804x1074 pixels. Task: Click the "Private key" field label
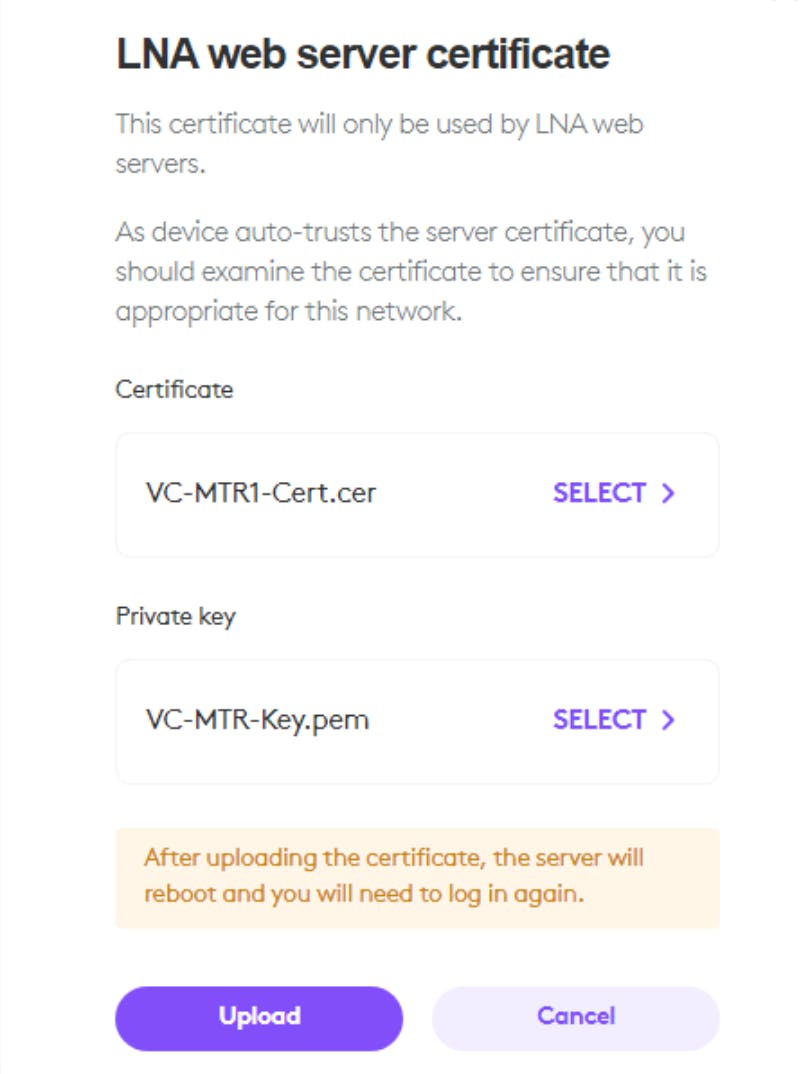pos(175,616)
